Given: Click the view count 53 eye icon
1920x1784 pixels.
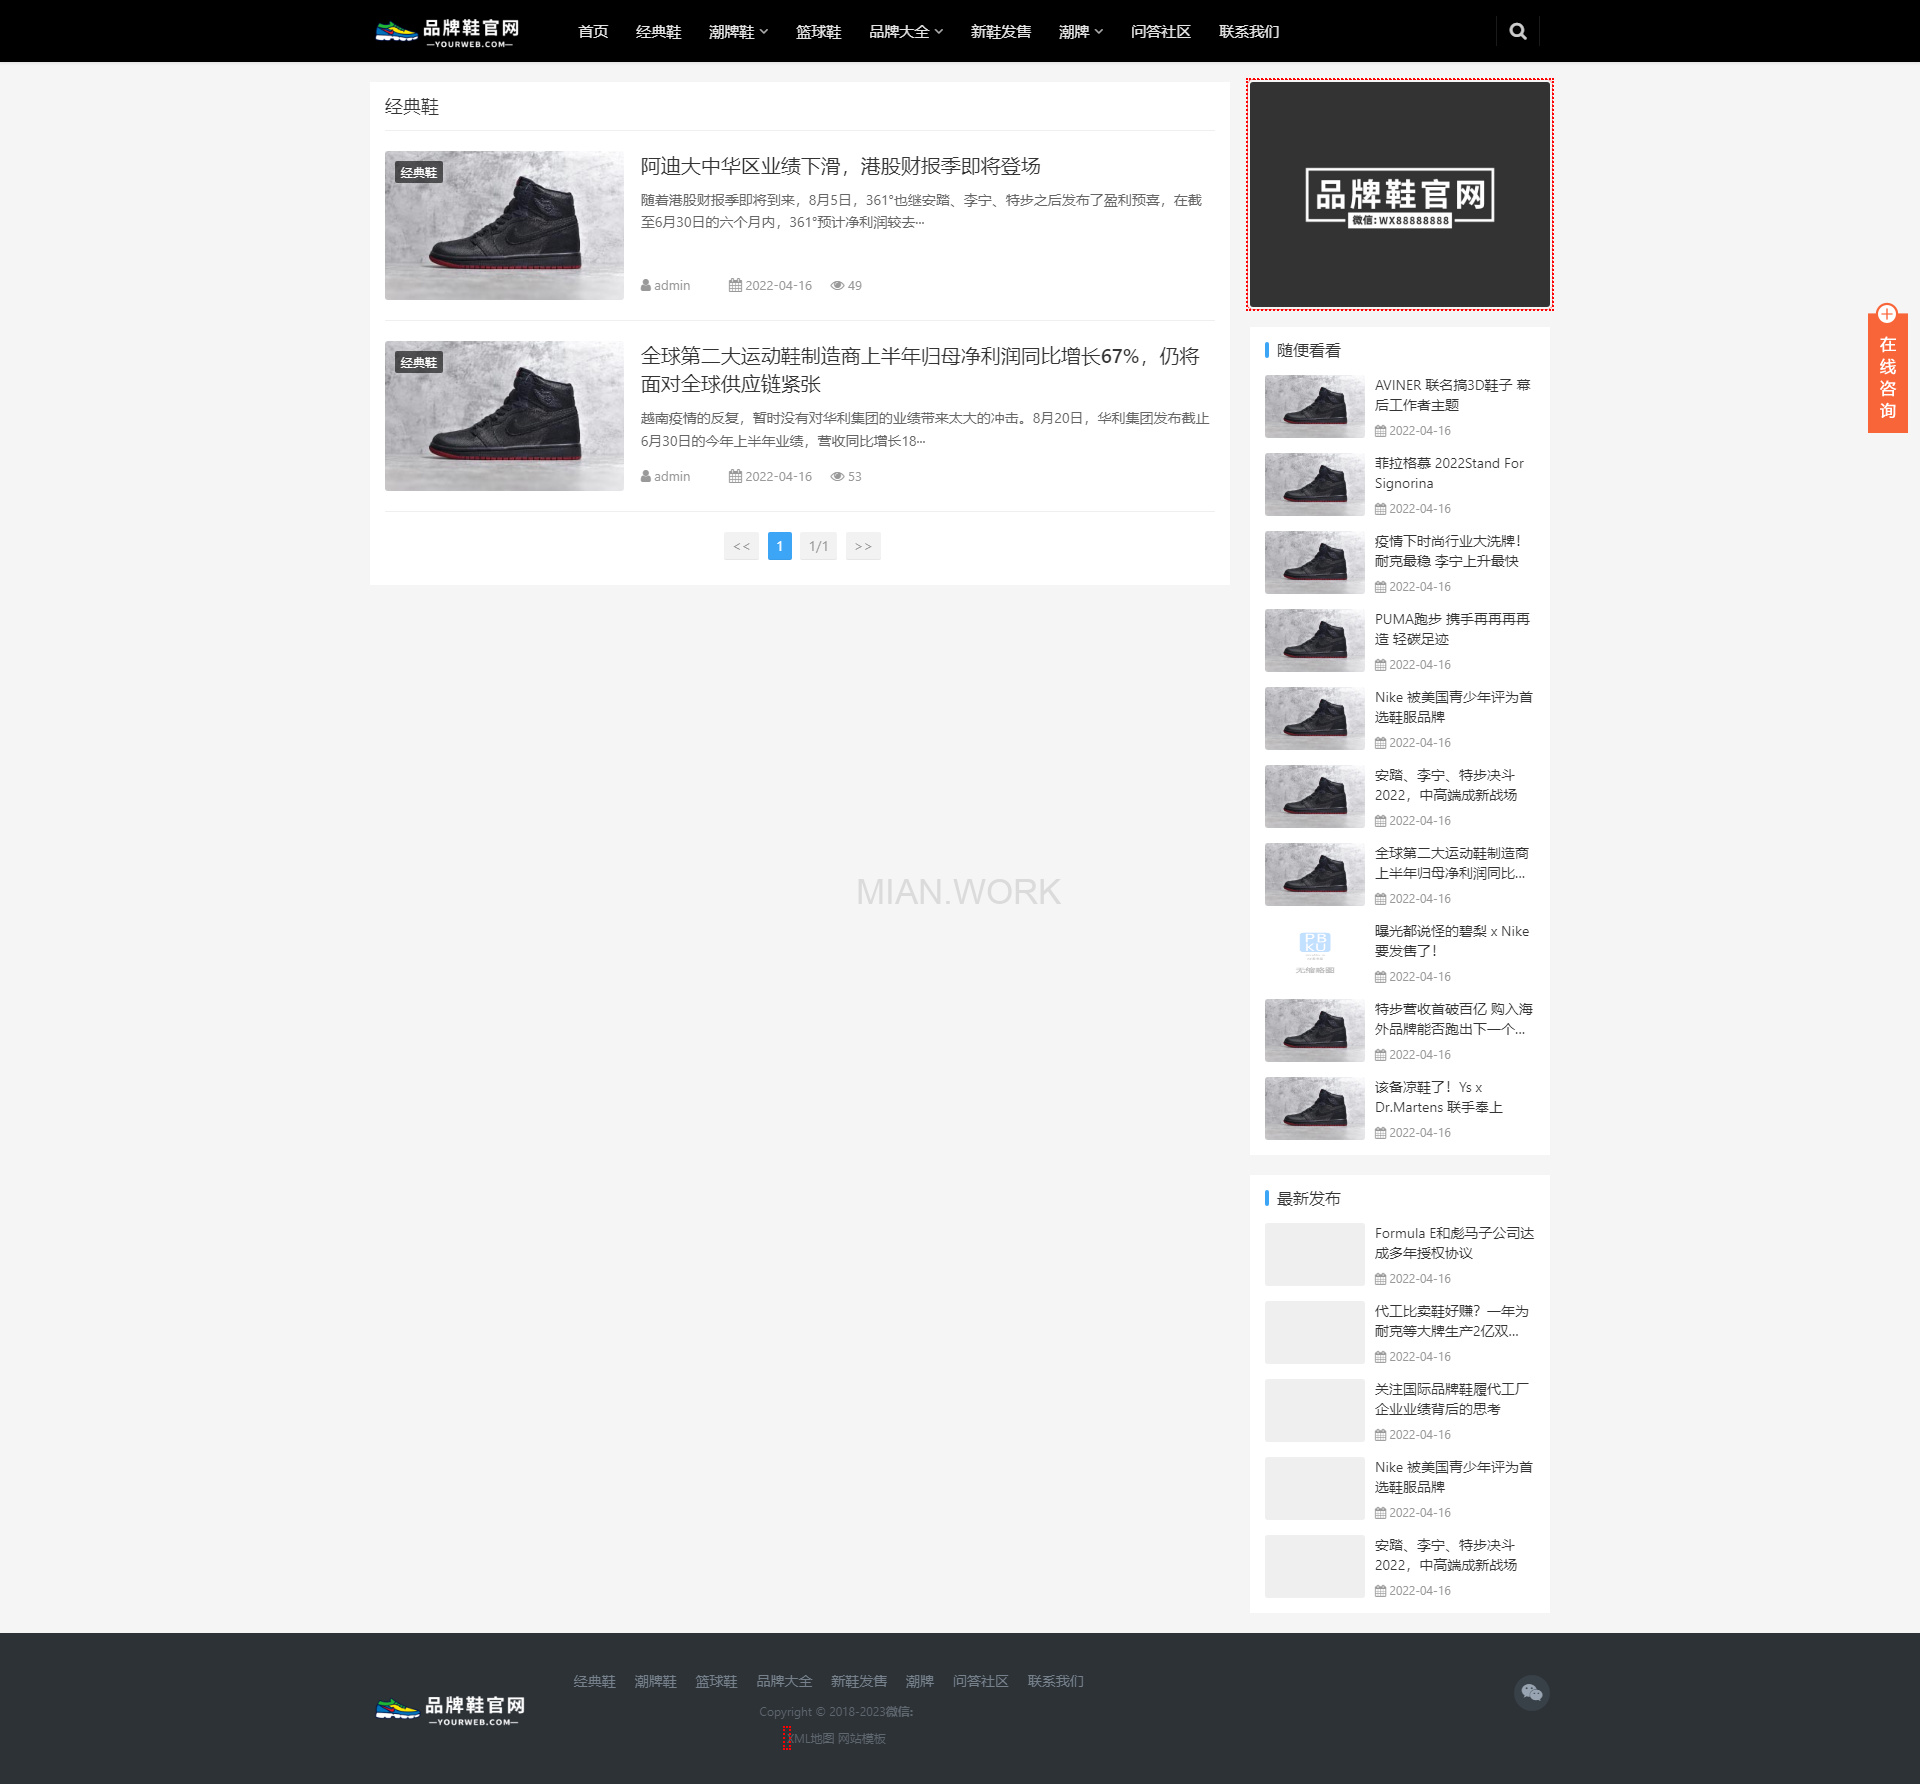Looking at the screenshot, I should 837,476.
